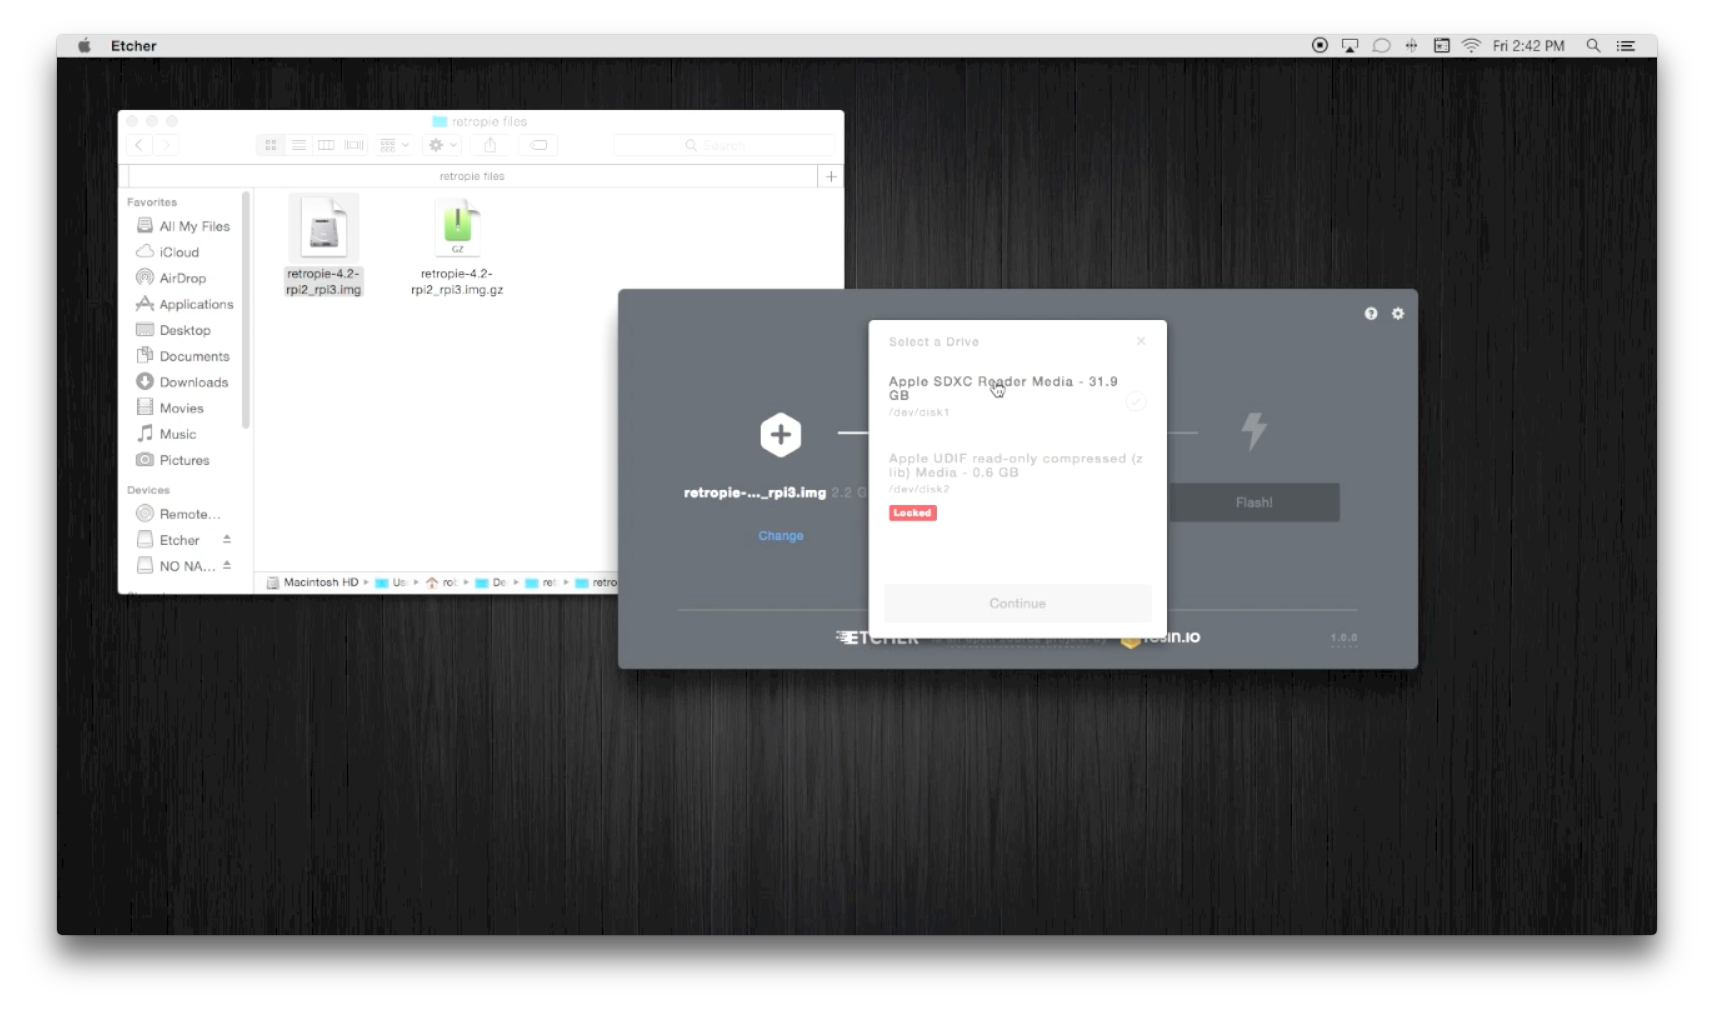Click the screen recording status icon in menu bar
1714x1014 pixels.
click(x=1320, y=45)
